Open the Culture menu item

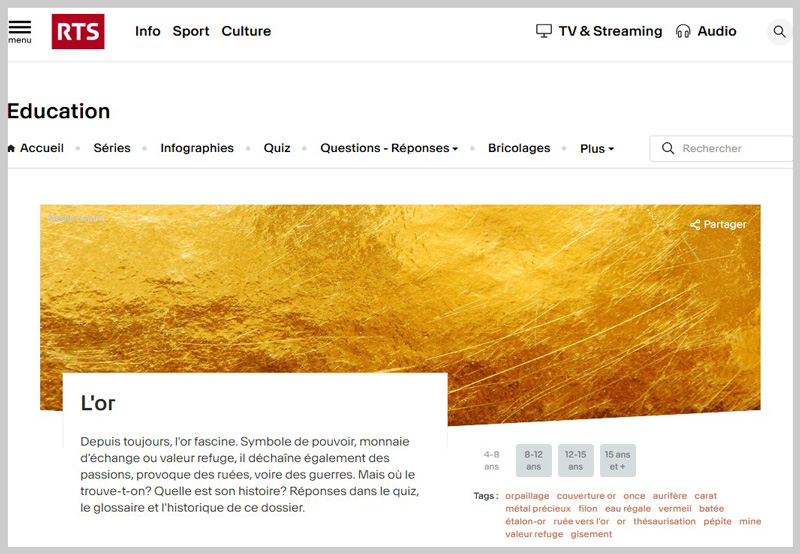246,31
